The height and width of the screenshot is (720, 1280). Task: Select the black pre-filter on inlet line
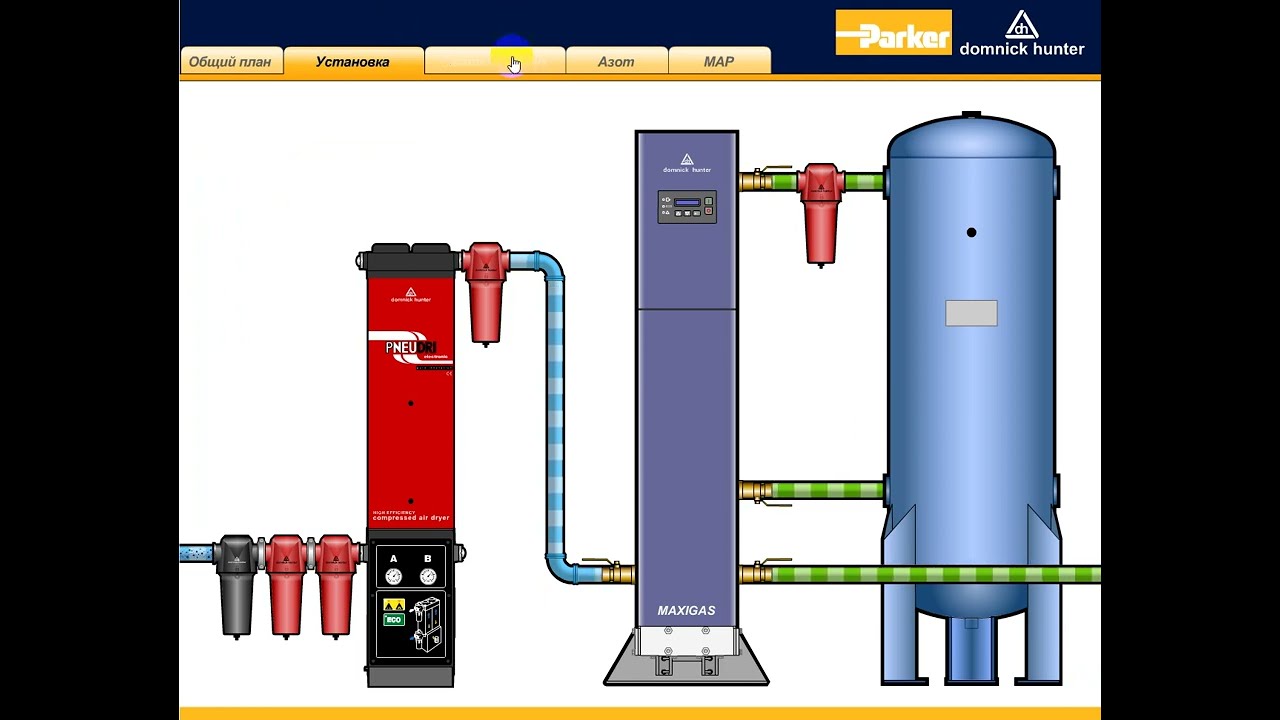tap(236, 585)
